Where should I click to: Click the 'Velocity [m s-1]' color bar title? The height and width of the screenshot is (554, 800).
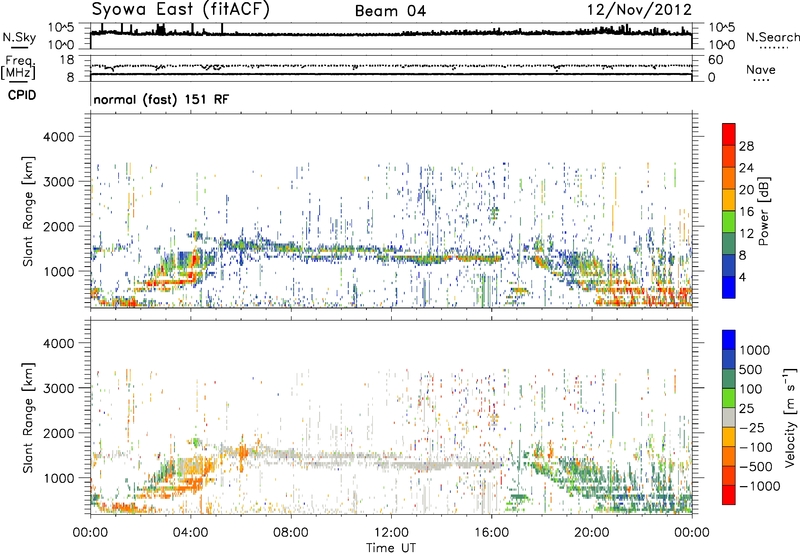[x=790, y=417]
